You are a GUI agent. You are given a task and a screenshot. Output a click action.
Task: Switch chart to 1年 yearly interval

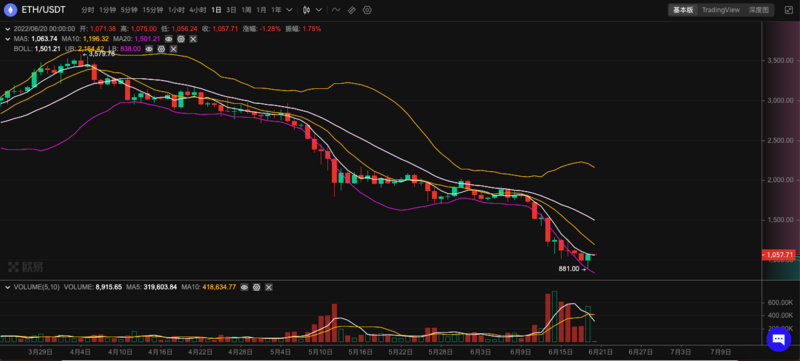276,10
